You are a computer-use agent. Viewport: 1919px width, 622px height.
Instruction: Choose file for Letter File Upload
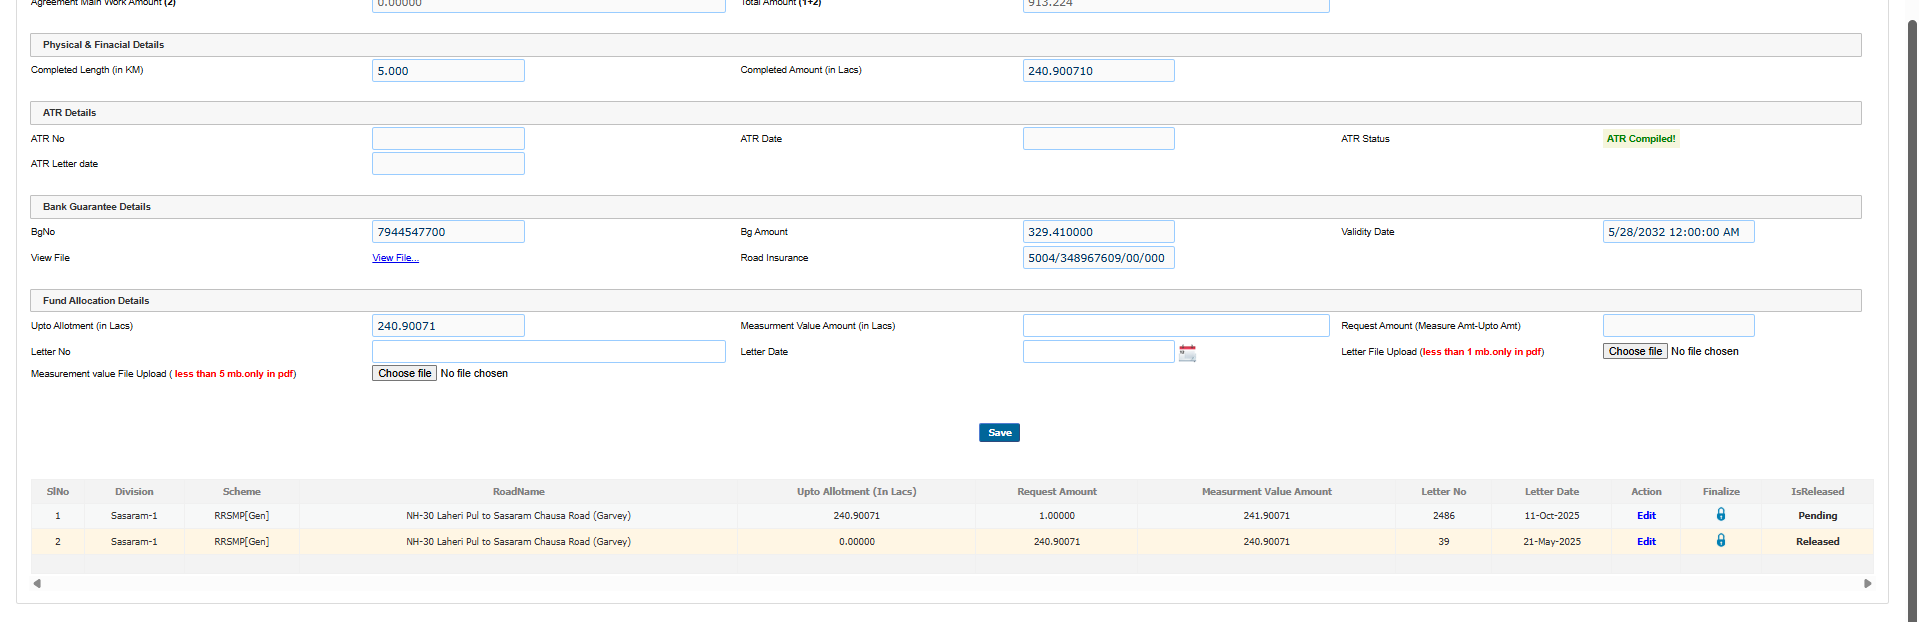[1634, 352]
